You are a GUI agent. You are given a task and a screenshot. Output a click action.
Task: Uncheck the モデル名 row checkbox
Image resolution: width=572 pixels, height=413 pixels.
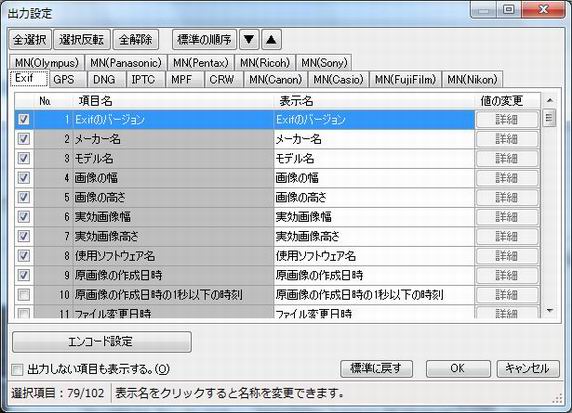click(24, 158)
